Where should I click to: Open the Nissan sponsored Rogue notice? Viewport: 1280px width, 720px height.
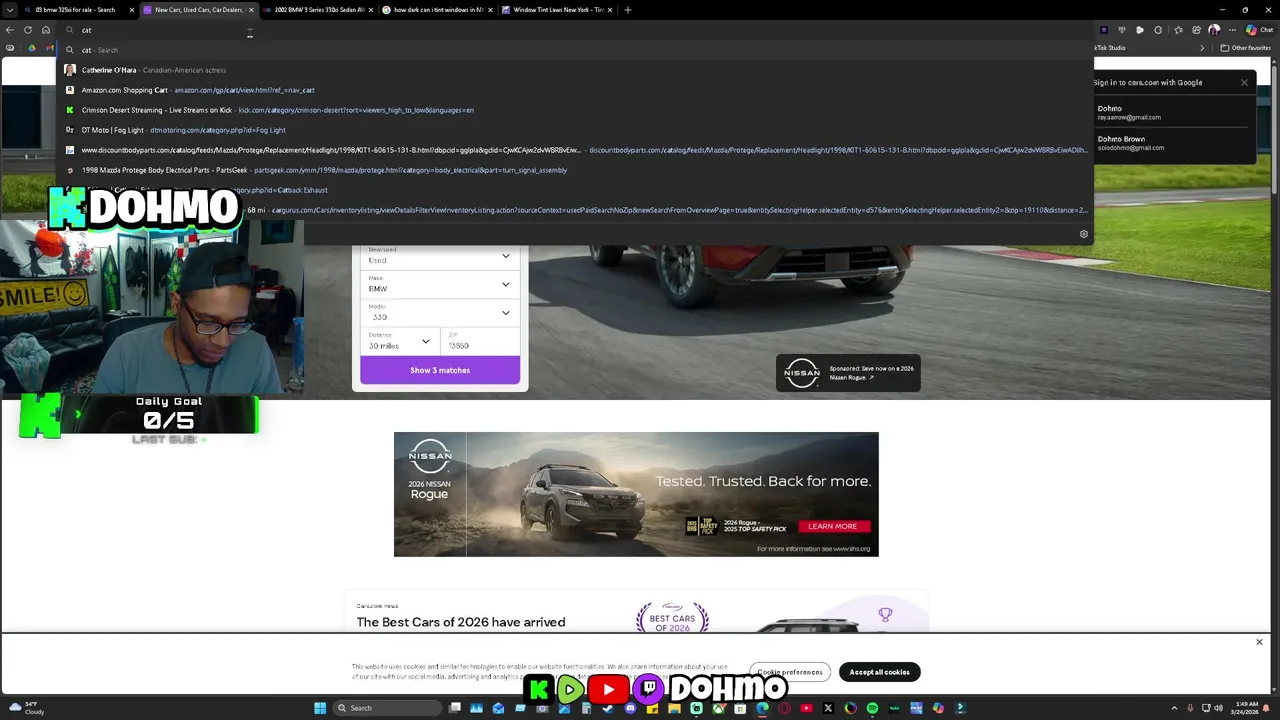click(848, 373)
